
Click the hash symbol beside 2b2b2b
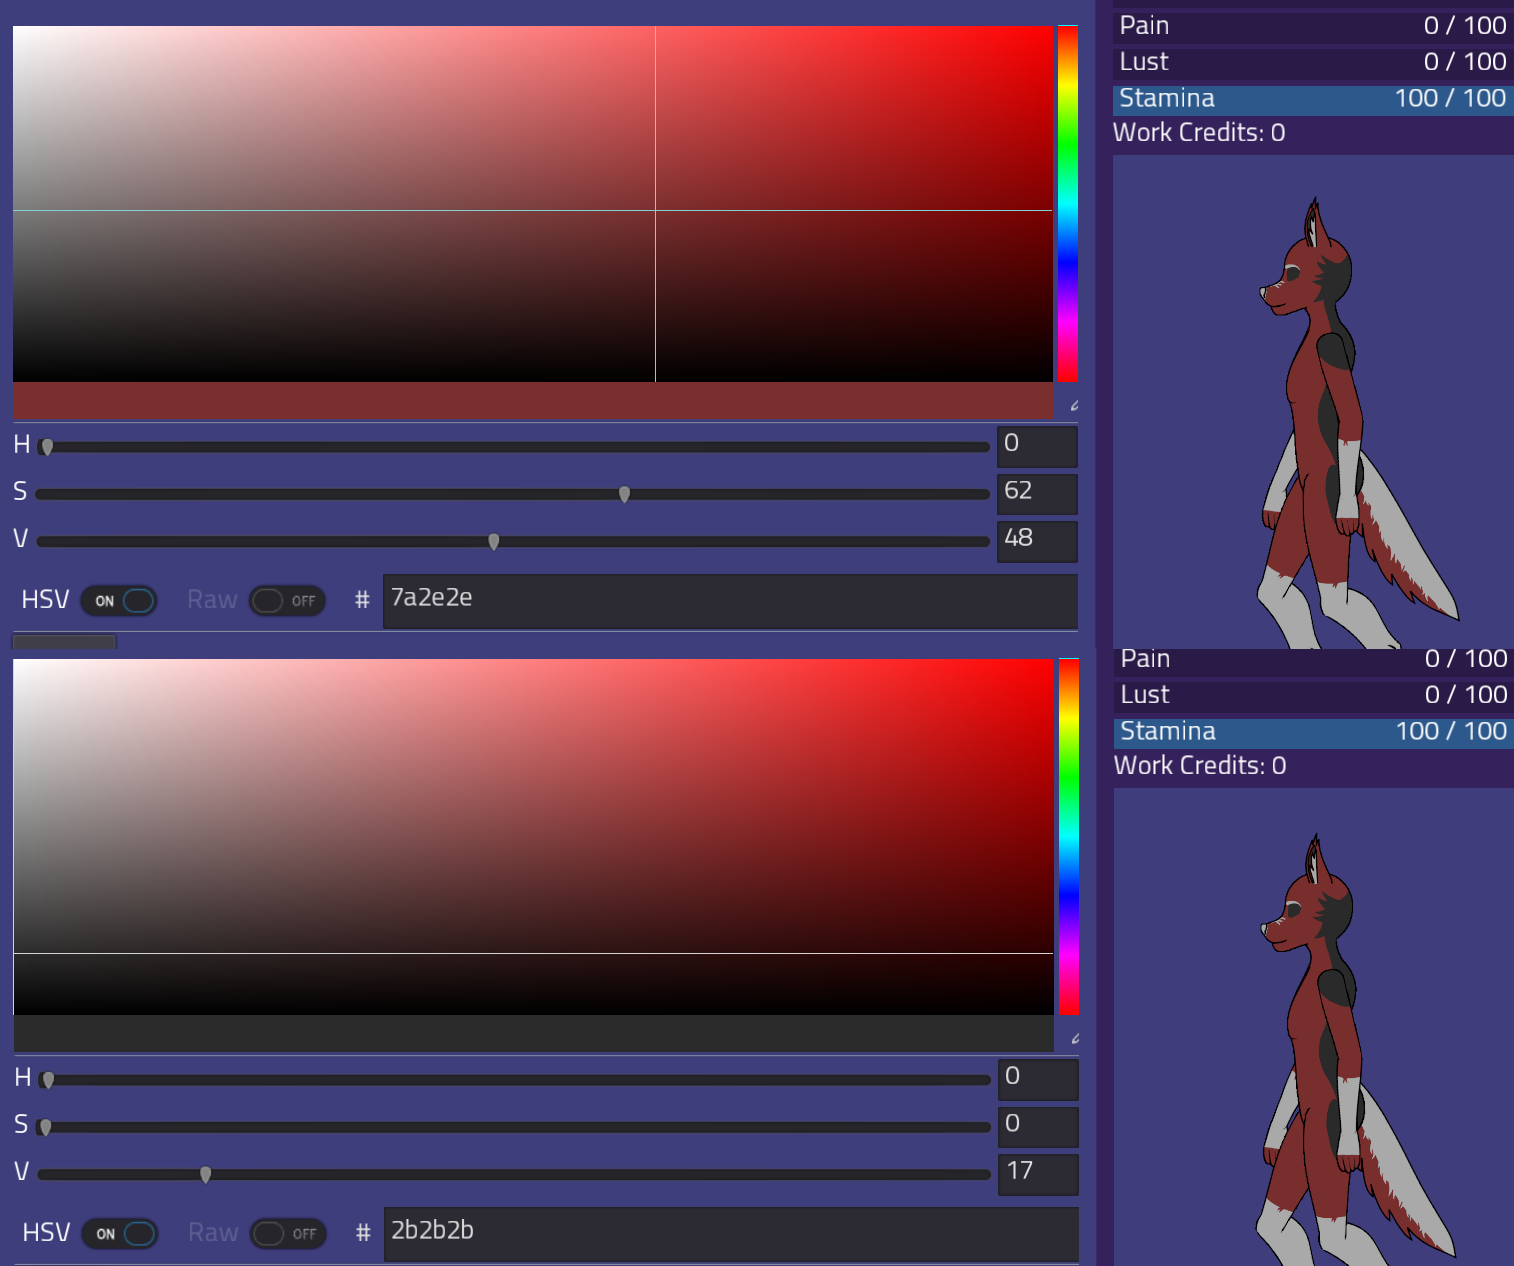pyautogui.click(x=363, y=1233)
